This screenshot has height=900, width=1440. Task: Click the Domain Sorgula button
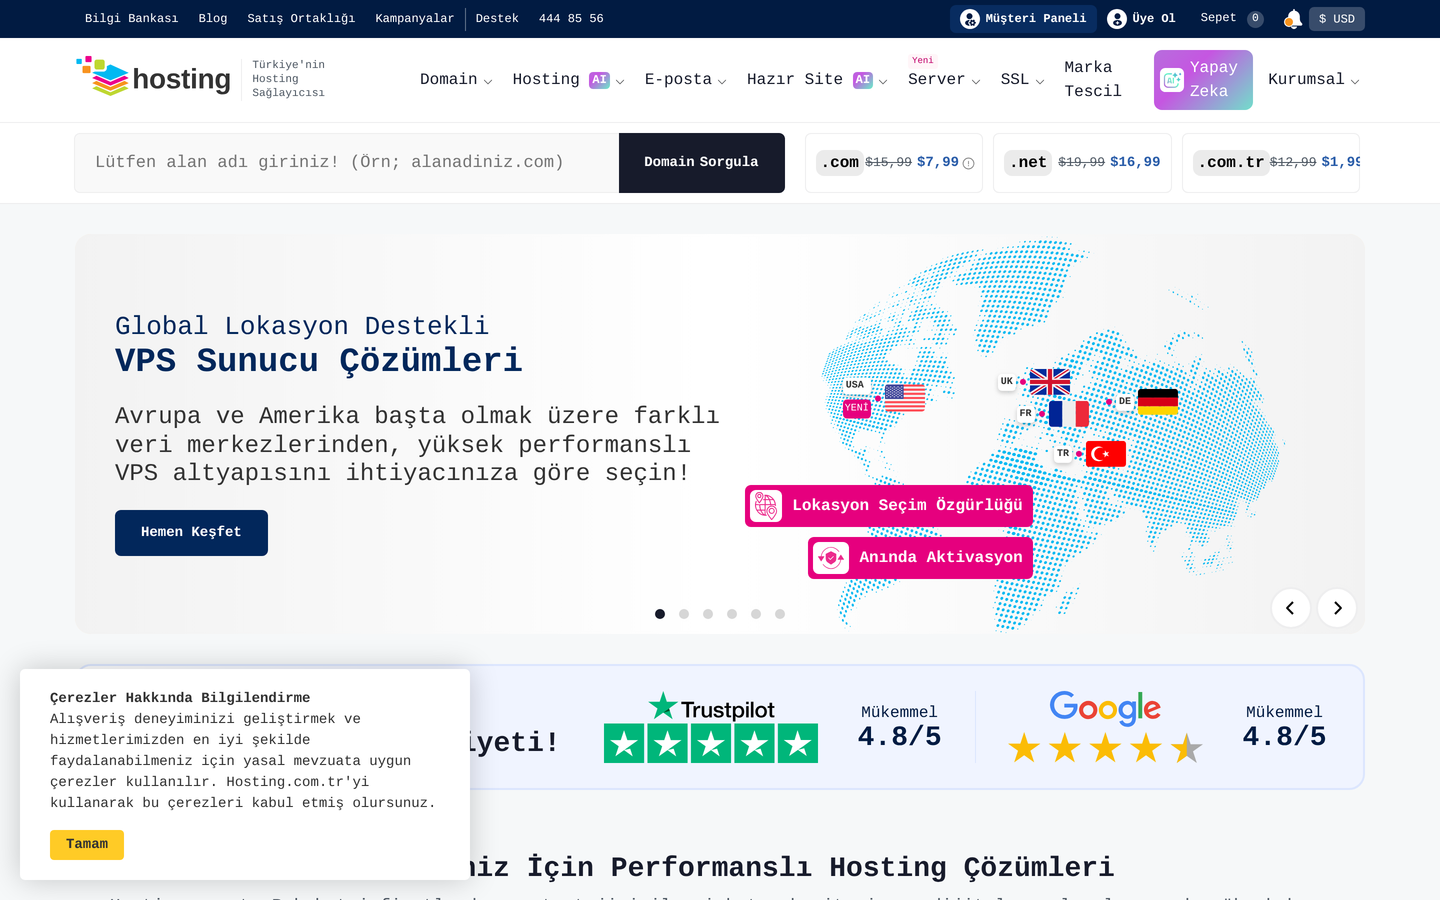pyautogui.click(x=702, y=162)
